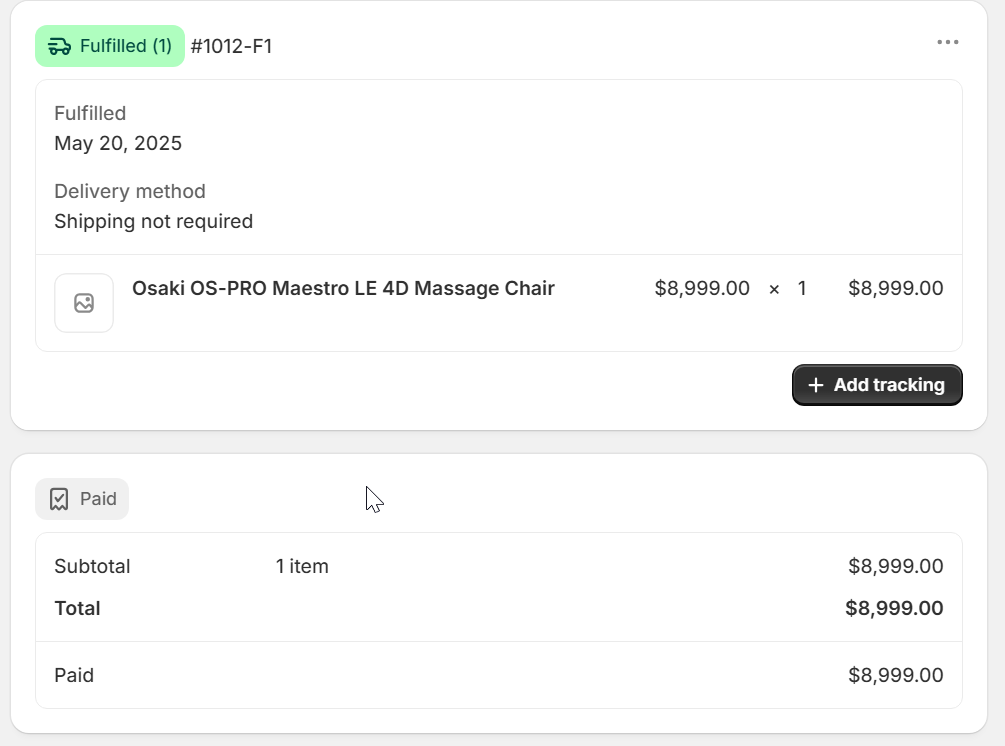
Task: Click the fulfillment number #1012-F1
Action: tap(231, 46)
